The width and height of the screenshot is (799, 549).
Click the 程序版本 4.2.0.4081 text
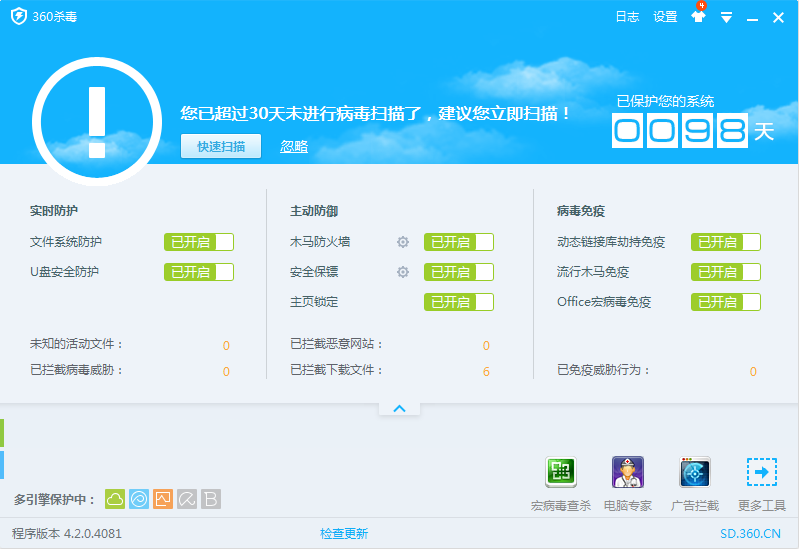[67, 534]
